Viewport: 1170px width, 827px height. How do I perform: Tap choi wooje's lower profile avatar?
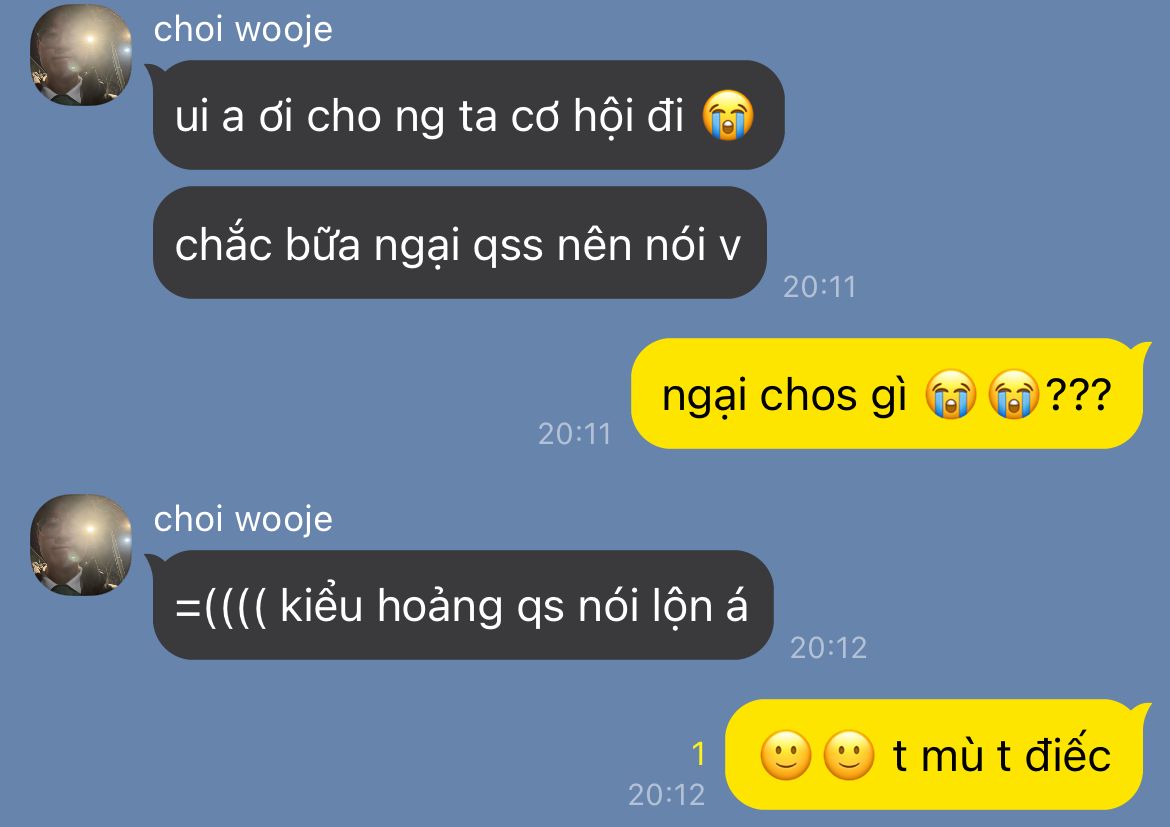tap(81, 545)
